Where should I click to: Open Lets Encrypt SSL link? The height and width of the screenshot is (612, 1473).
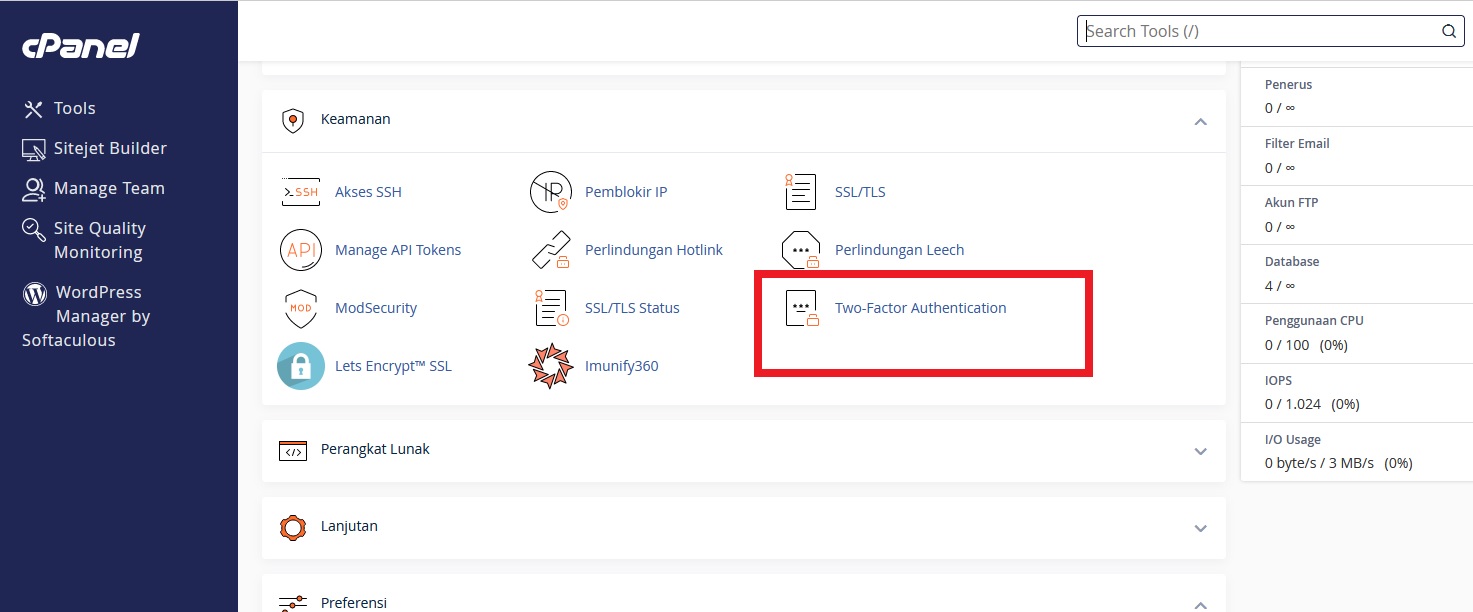point(393,366)
